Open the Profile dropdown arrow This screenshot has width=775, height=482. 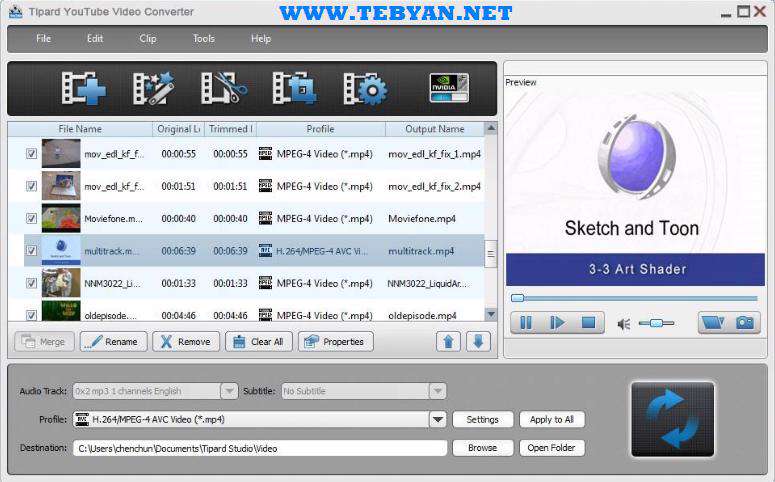point(437,420)
